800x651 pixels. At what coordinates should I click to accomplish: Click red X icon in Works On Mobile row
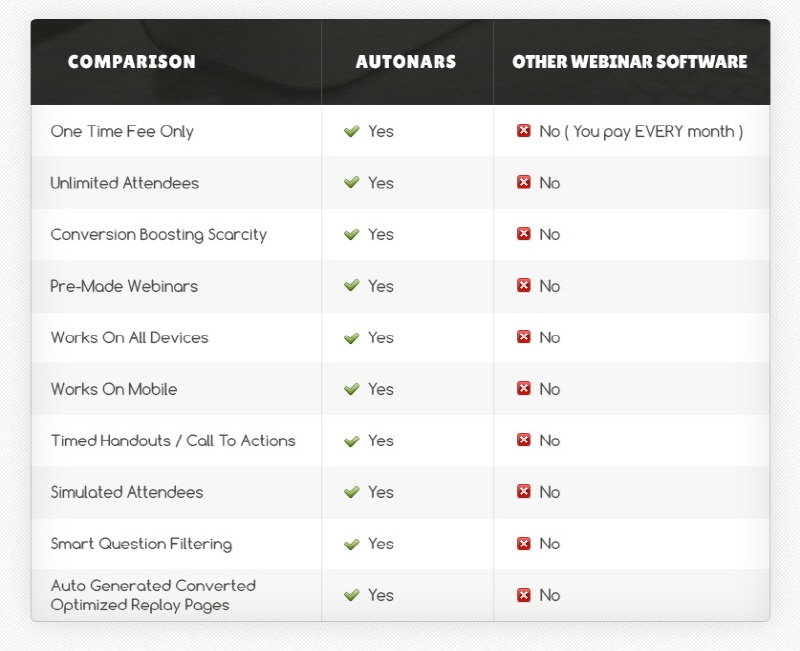523,388
